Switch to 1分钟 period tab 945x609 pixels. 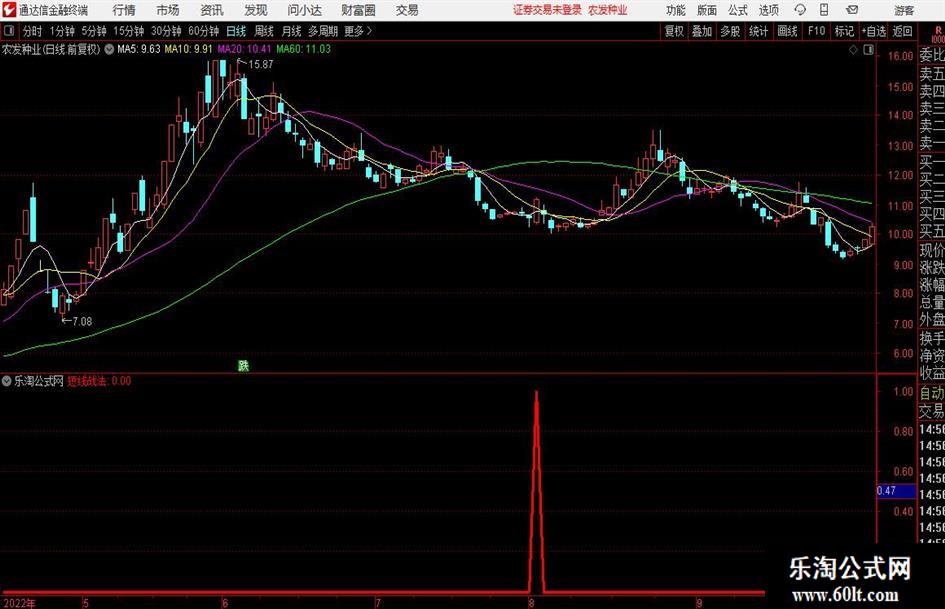coord(61,31)
